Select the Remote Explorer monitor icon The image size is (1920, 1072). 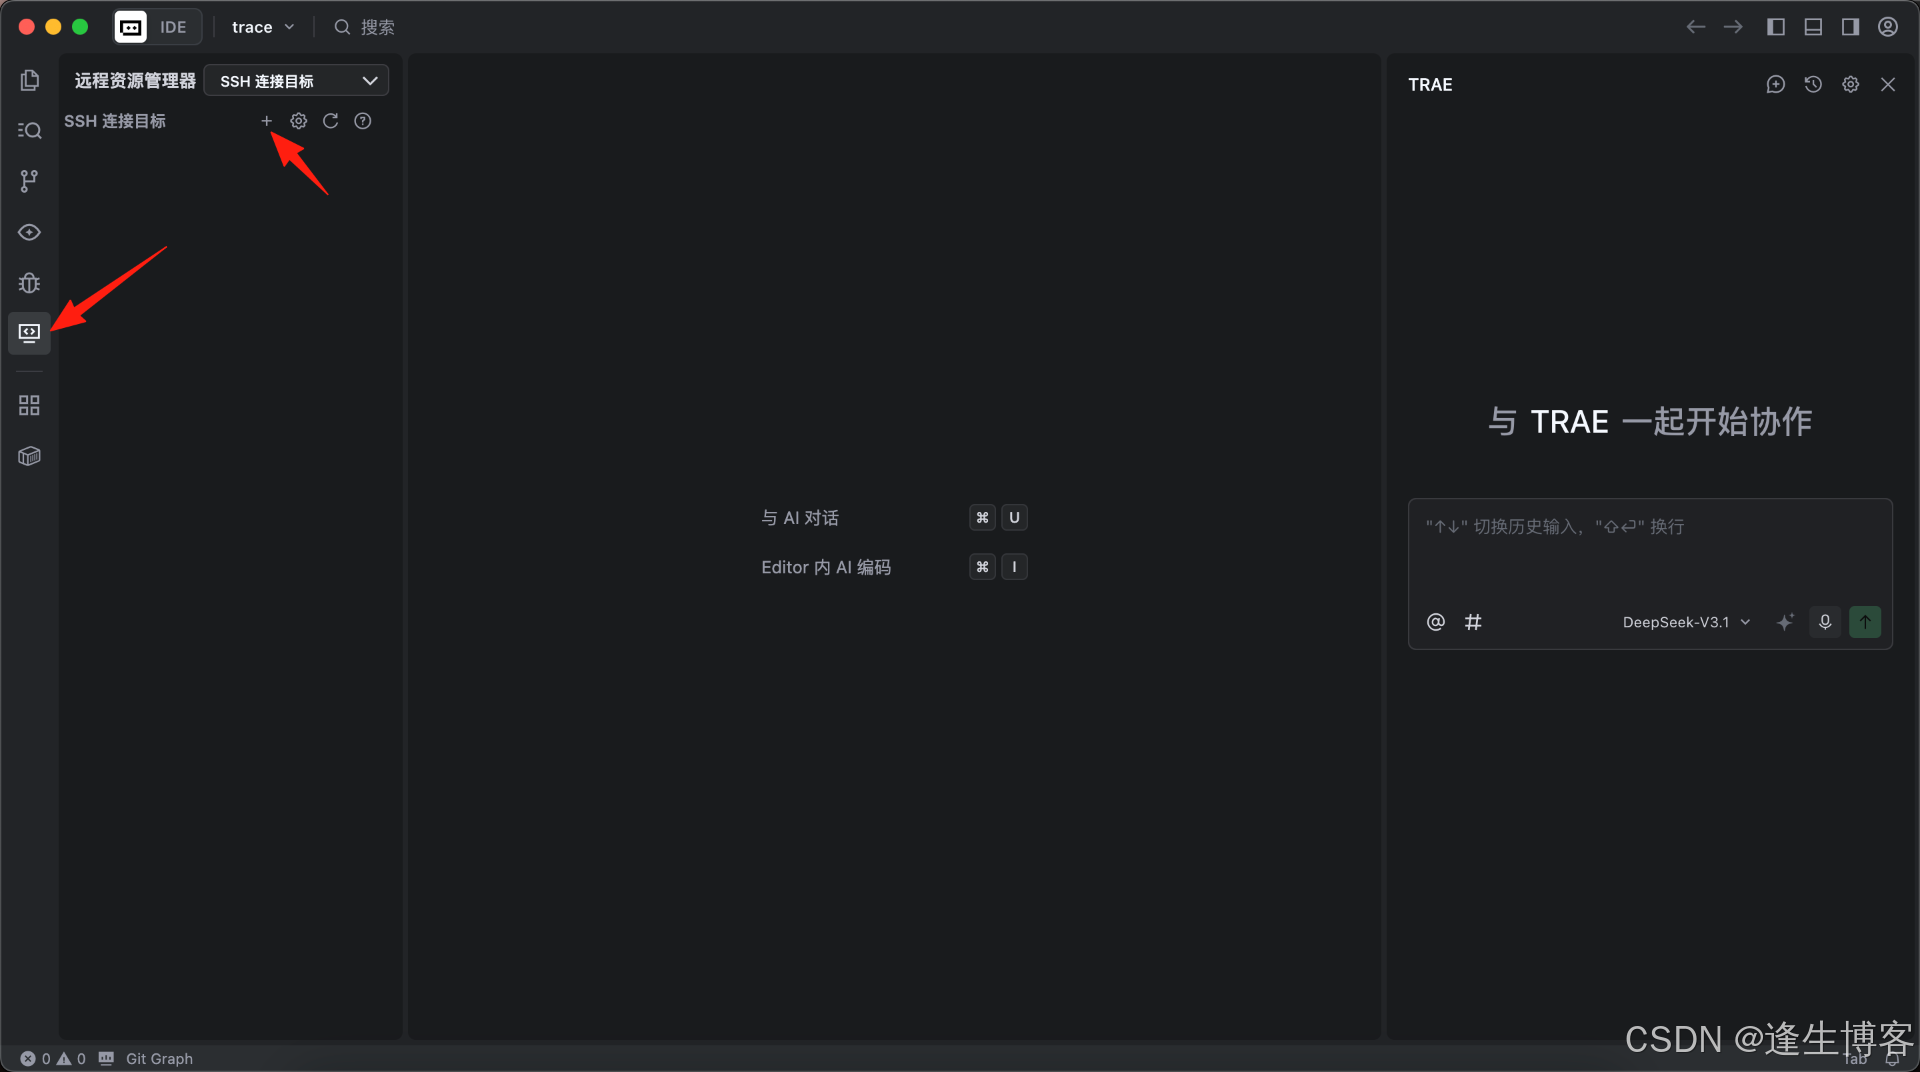[x=29, y=332]
